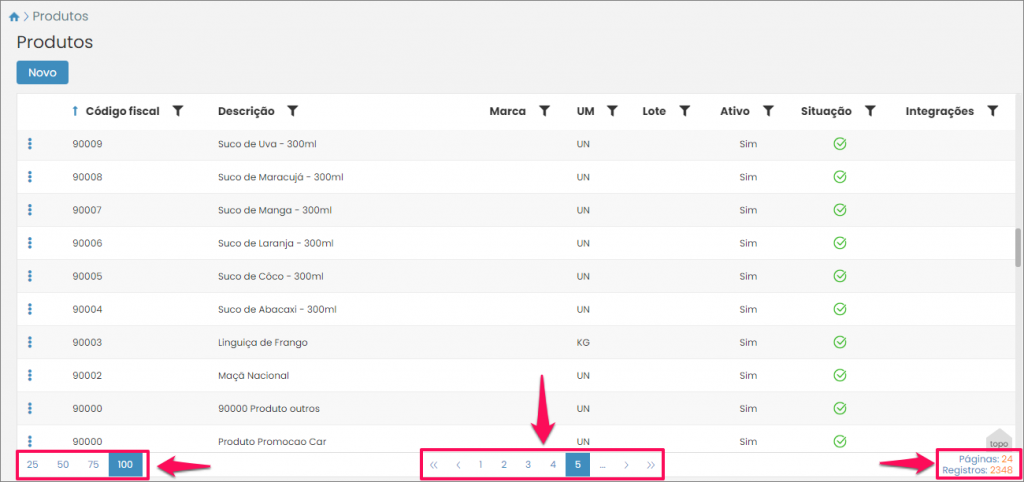Open filter icon beside Marca
Screen dimensions: 1024x482
(545, 111)
